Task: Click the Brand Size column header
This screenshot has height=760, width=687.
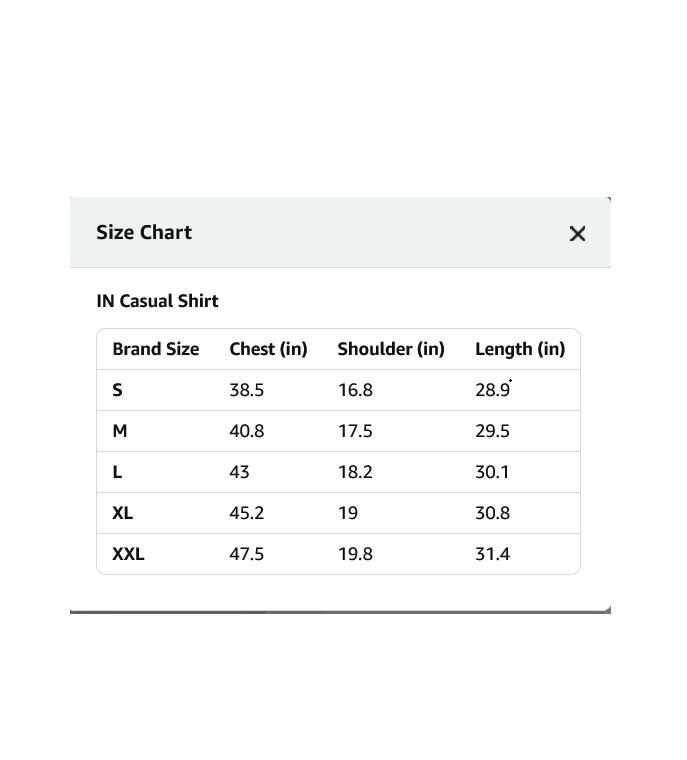Action: tap(156, 349)
